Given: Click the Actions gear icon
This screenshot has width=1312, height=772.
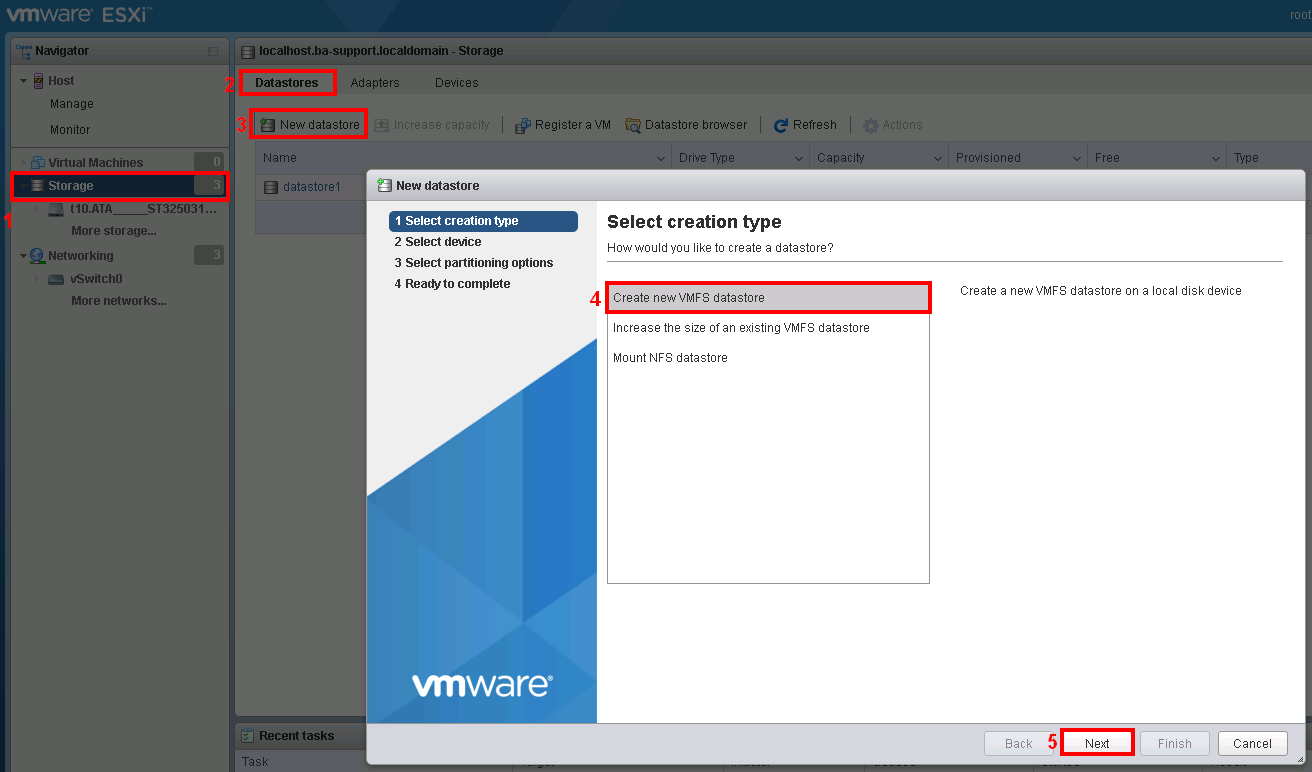Looking at the screenshot, I should [x=870, y=125].
